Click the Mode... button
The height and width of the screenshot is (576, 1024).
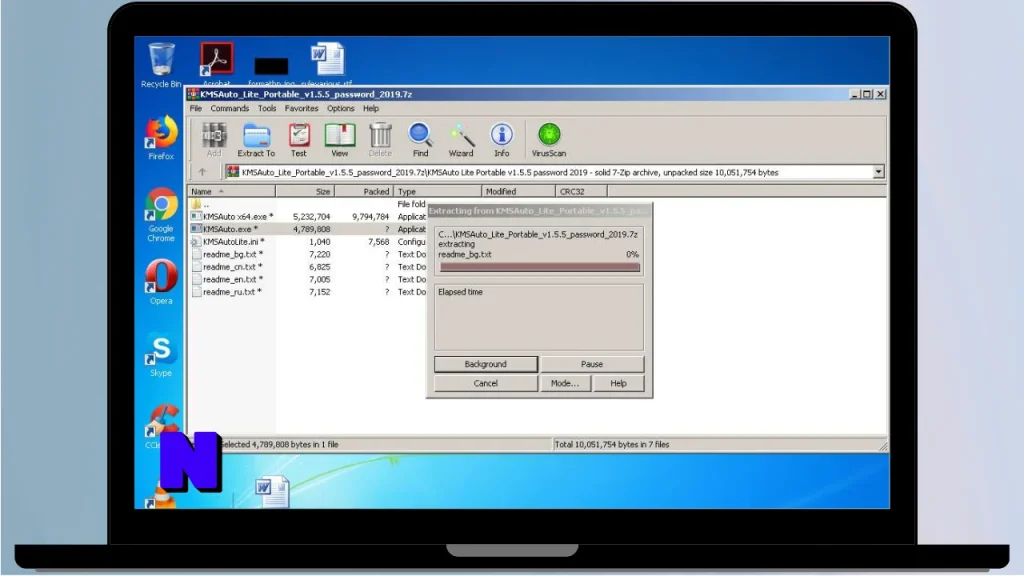pos(566,383)
